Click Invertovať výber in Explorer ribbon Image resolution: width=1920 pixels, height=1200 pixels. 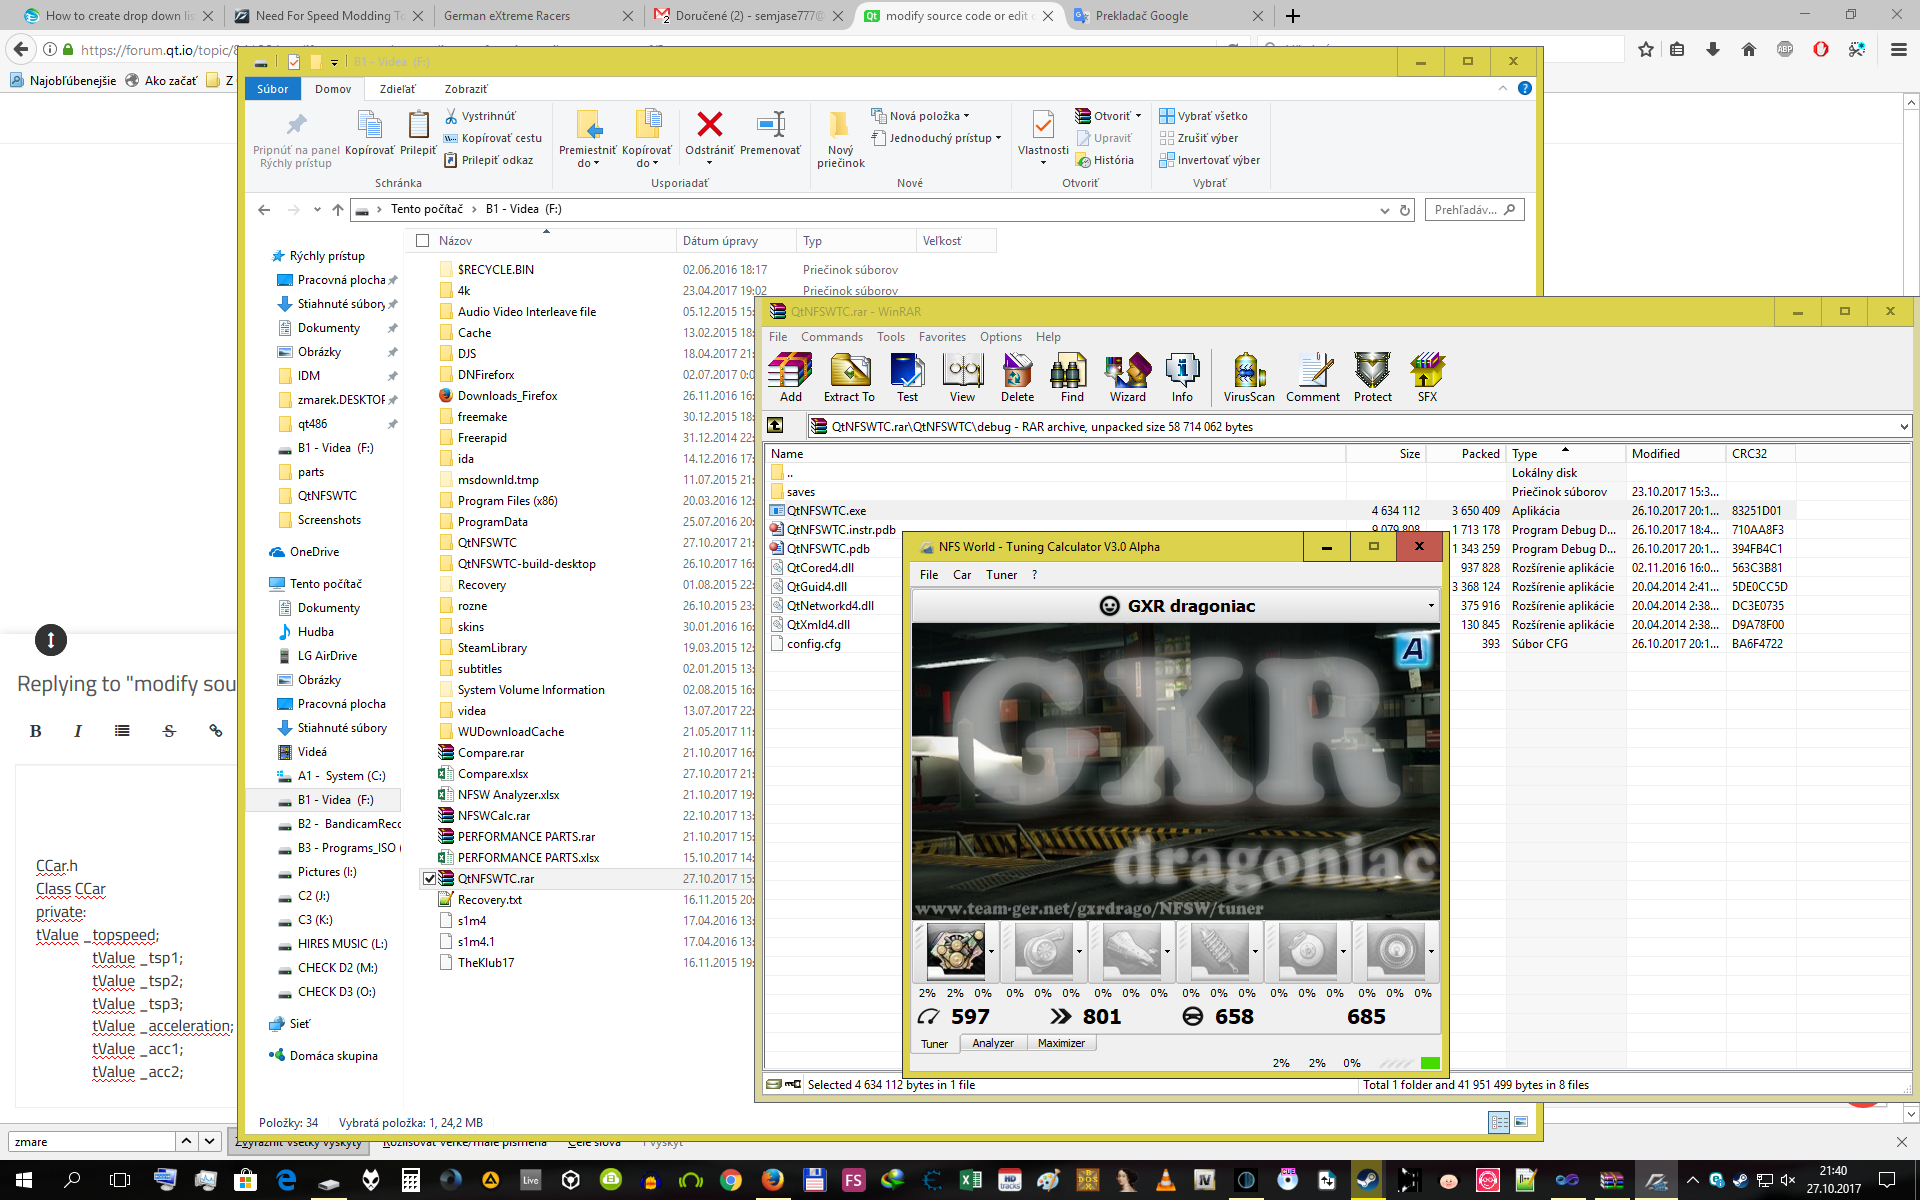coord(1209,160)
